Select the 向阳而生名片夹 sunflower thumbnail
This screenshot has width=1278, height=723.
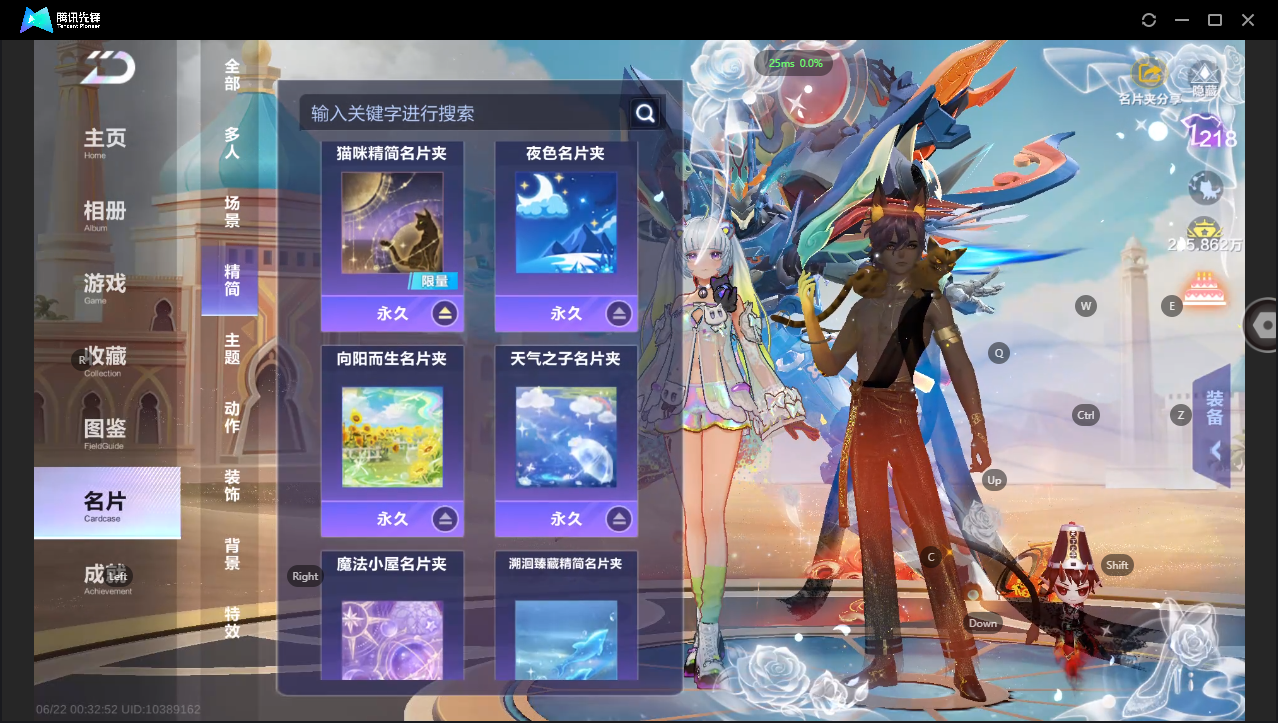(392, 437)
